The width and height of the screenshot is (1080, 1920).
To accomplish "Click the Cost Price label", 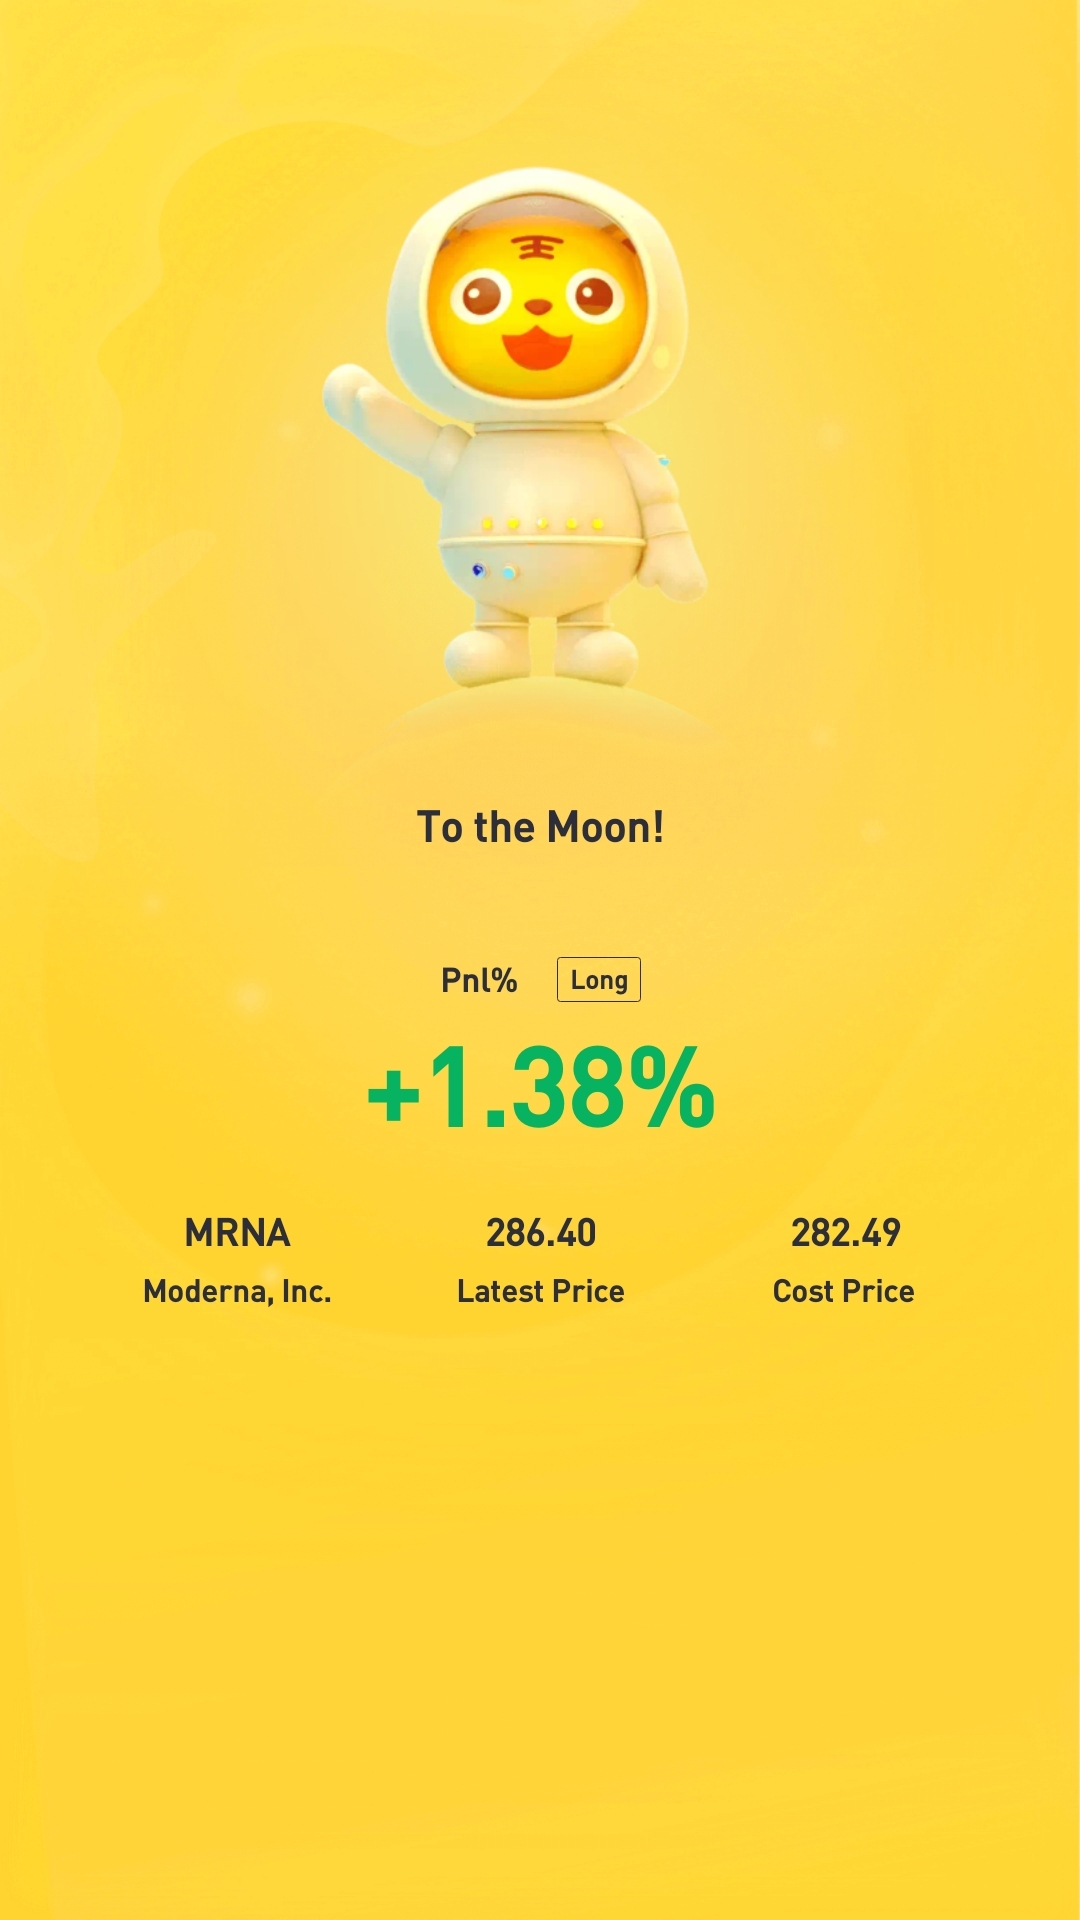I will pos(844,1291).
